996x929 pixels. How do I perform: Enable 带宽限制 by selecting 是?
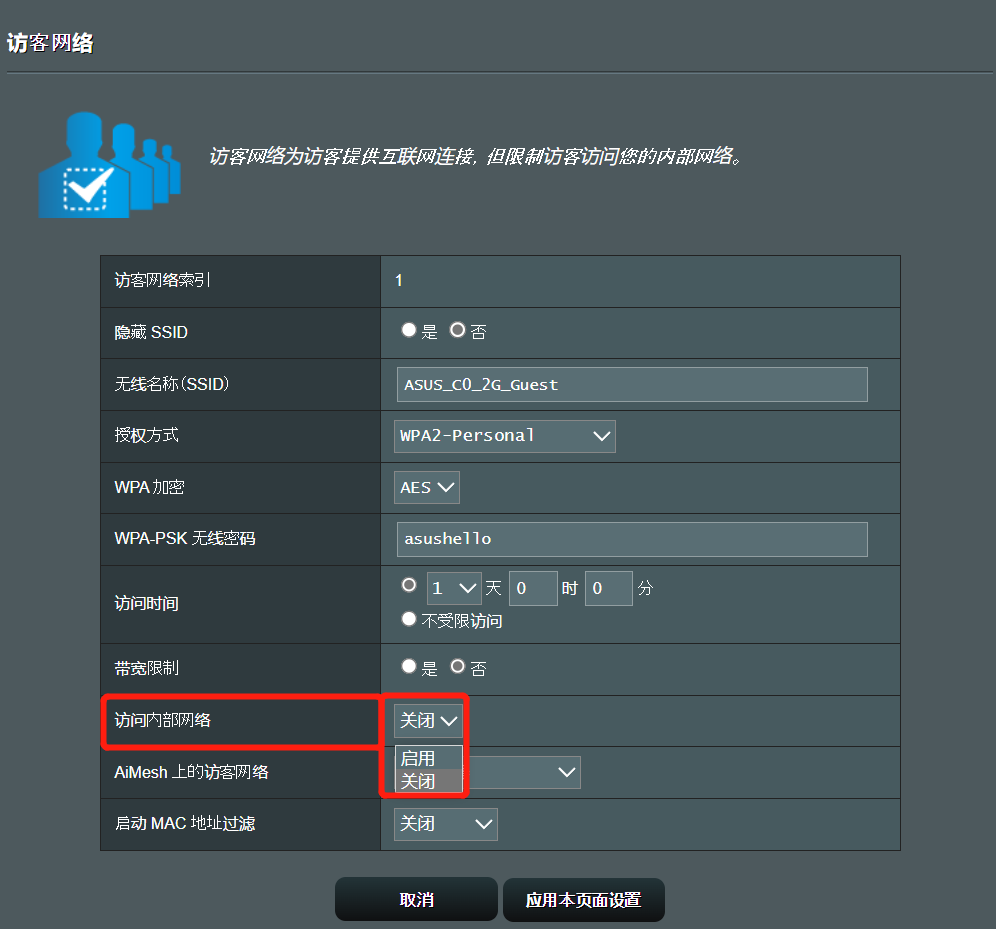pos(409,666)
